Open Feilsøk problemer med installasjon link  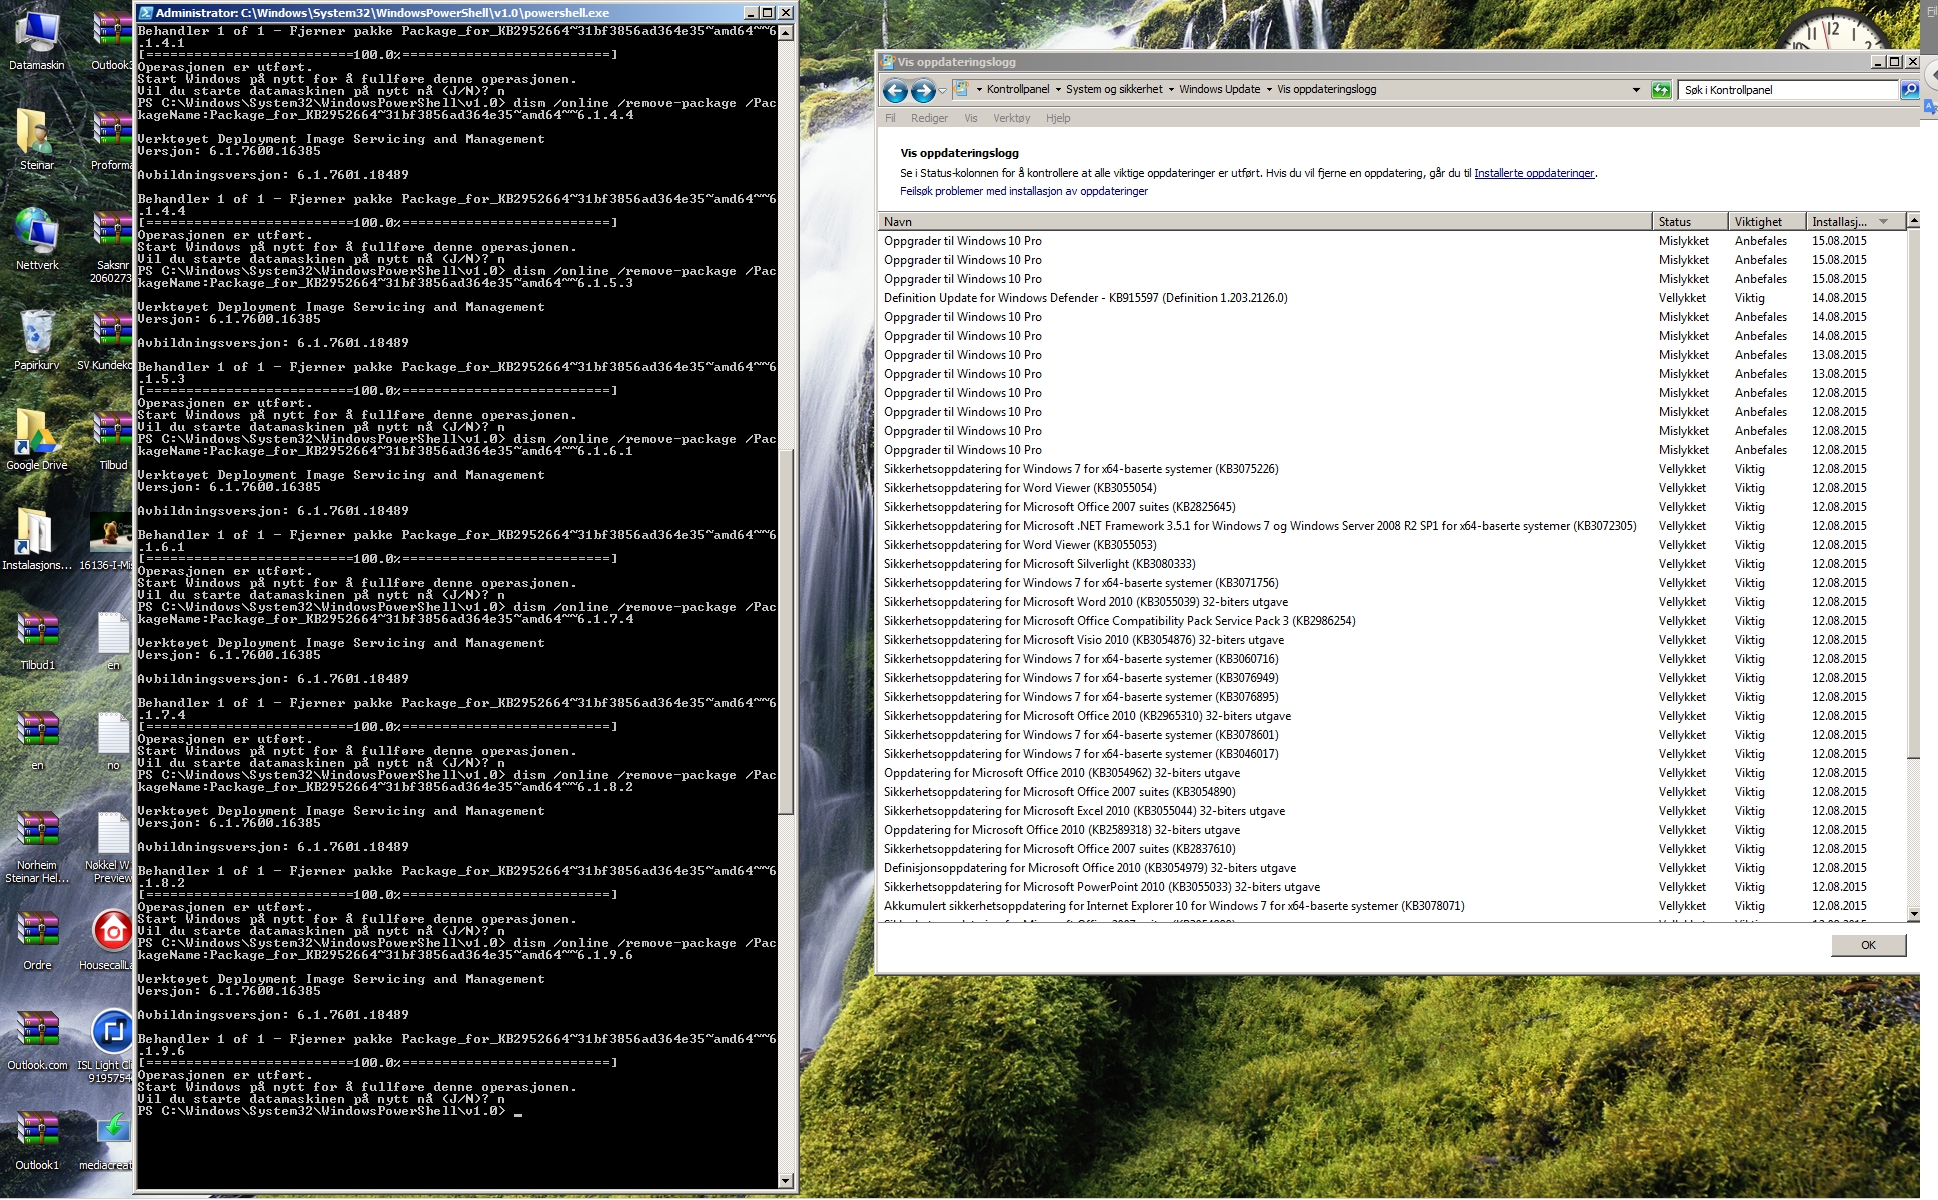(1024, 191)
